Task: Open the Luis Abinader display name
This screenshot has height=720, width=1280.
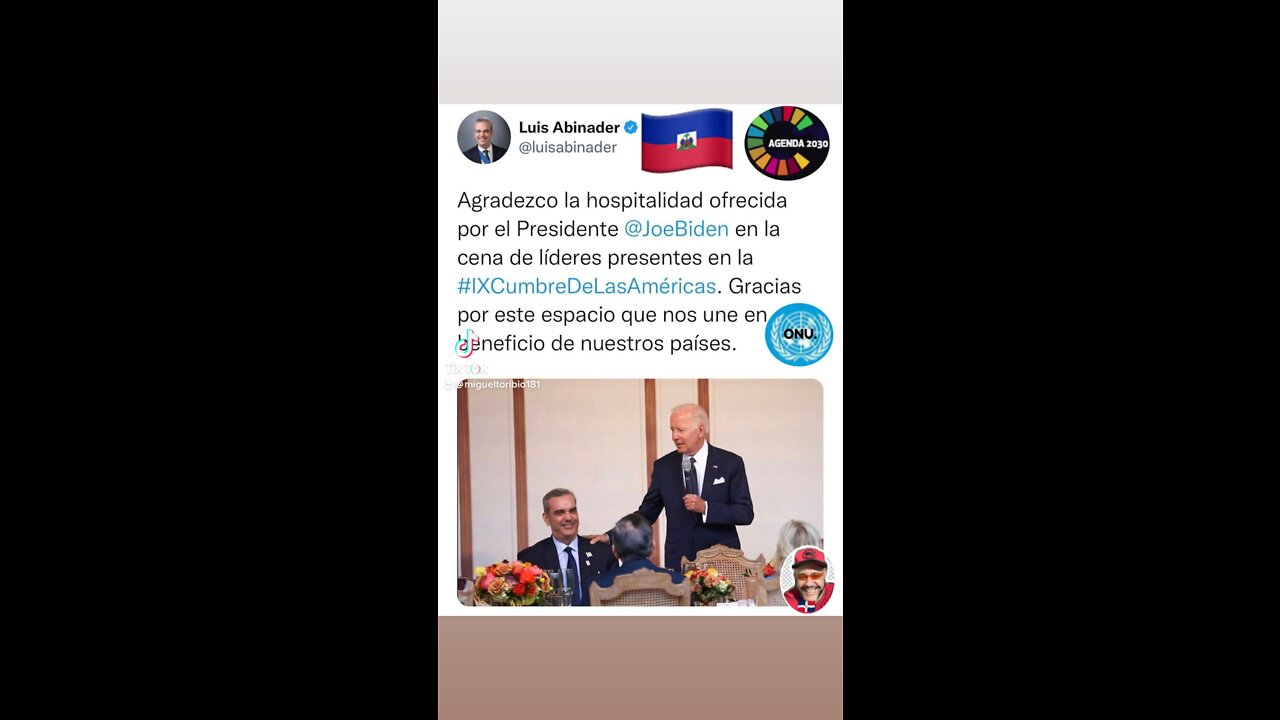Action: point(569,127)
